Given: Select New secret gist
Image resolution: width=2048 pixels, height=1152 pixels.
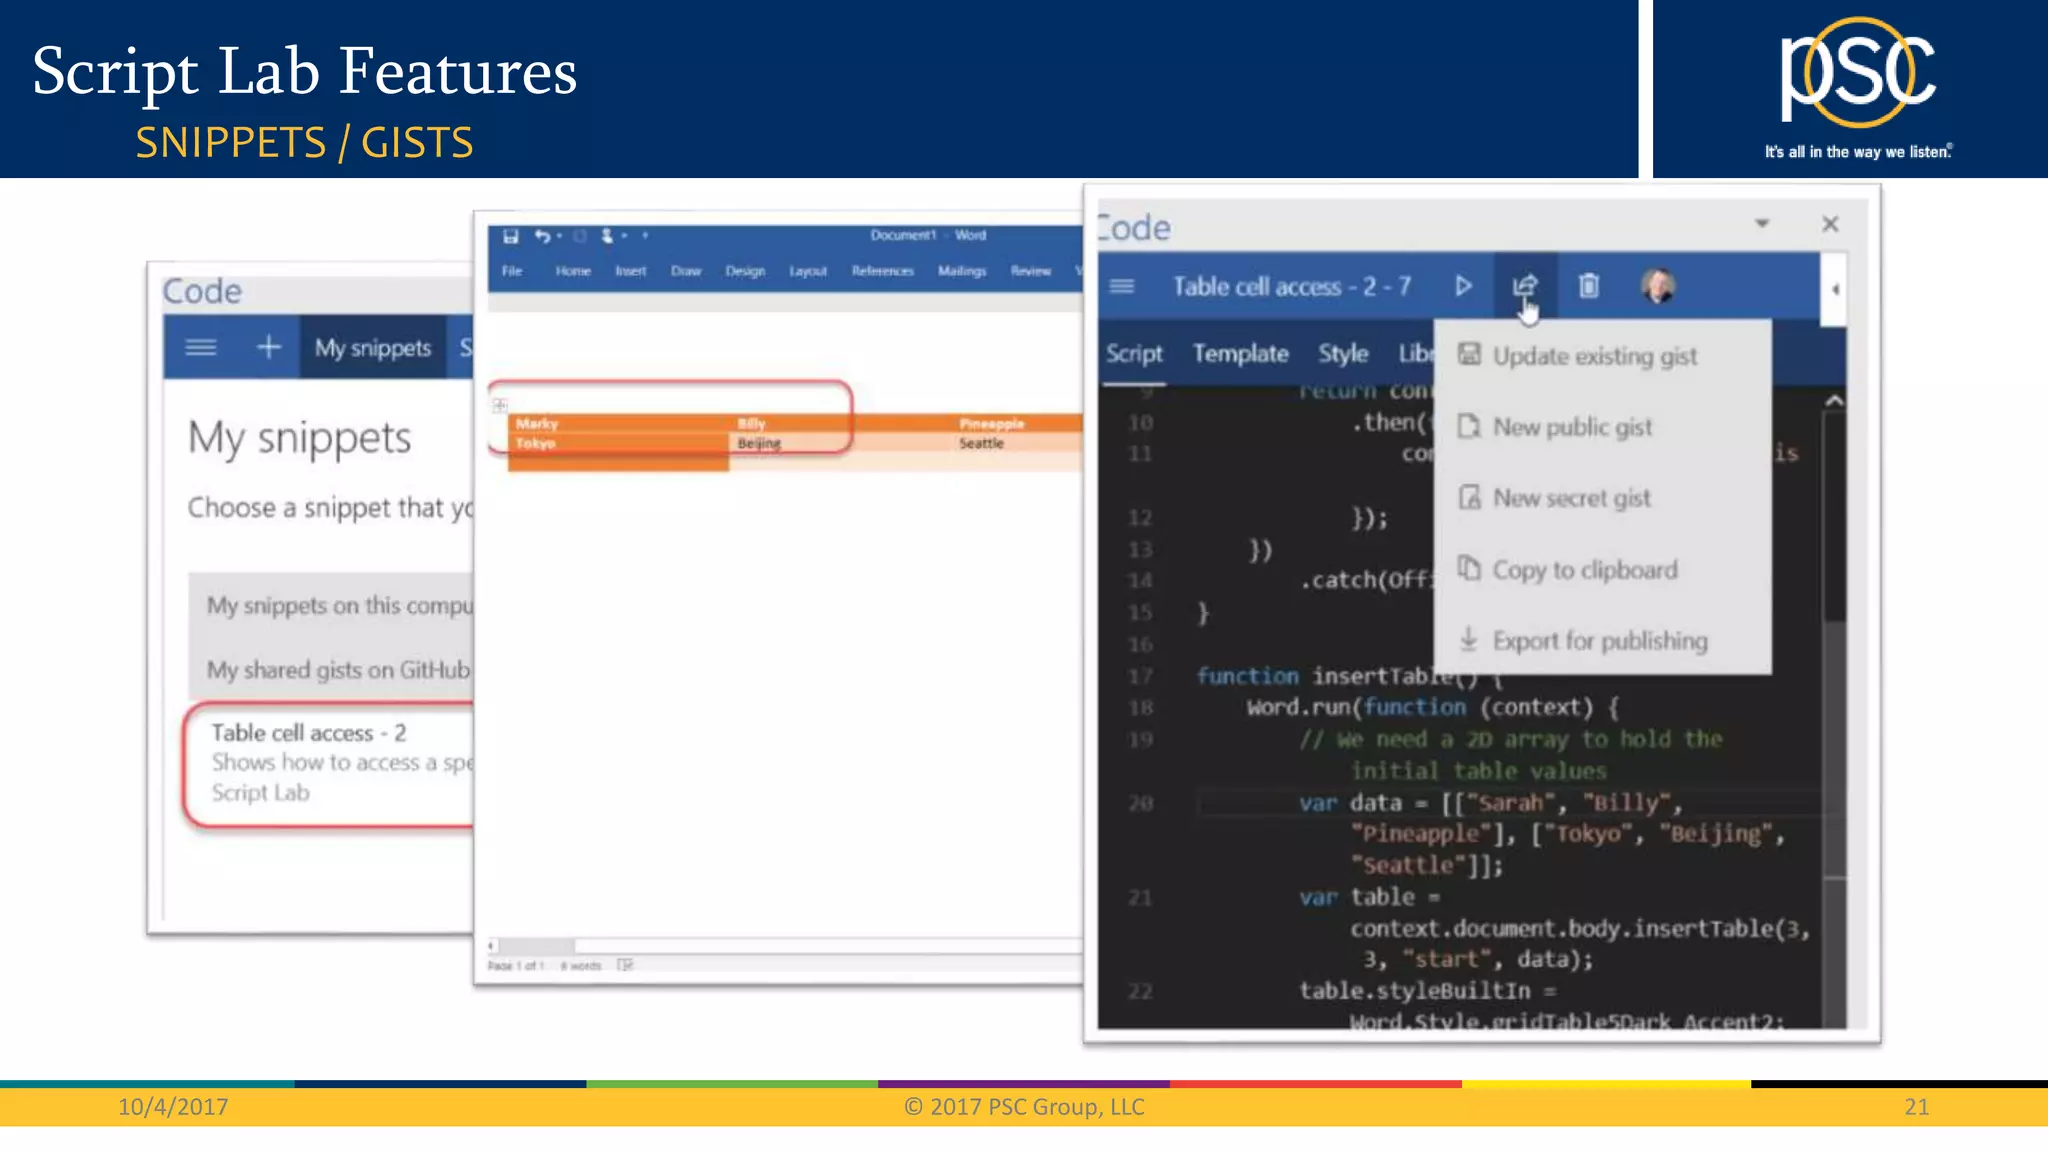Looking at the screenshot, I should (1571, 499).
